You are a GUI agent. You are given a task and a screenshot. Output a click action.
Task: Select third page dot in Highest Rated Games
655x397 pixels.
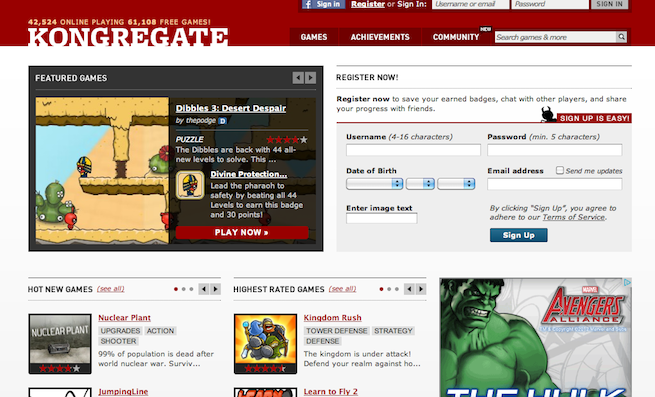point(397,289)
